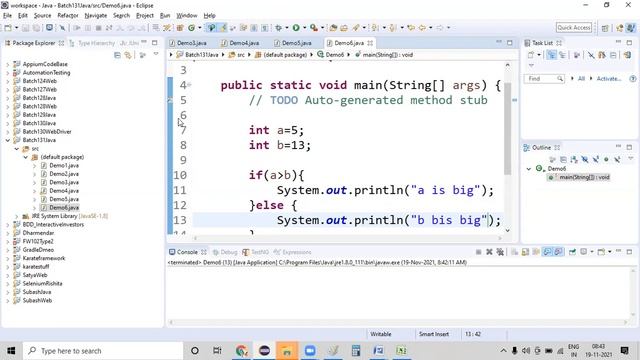Screen dimensions: 640x360
Task: Collapse the Batch131Java project node
Action: (x=8, y=140)
